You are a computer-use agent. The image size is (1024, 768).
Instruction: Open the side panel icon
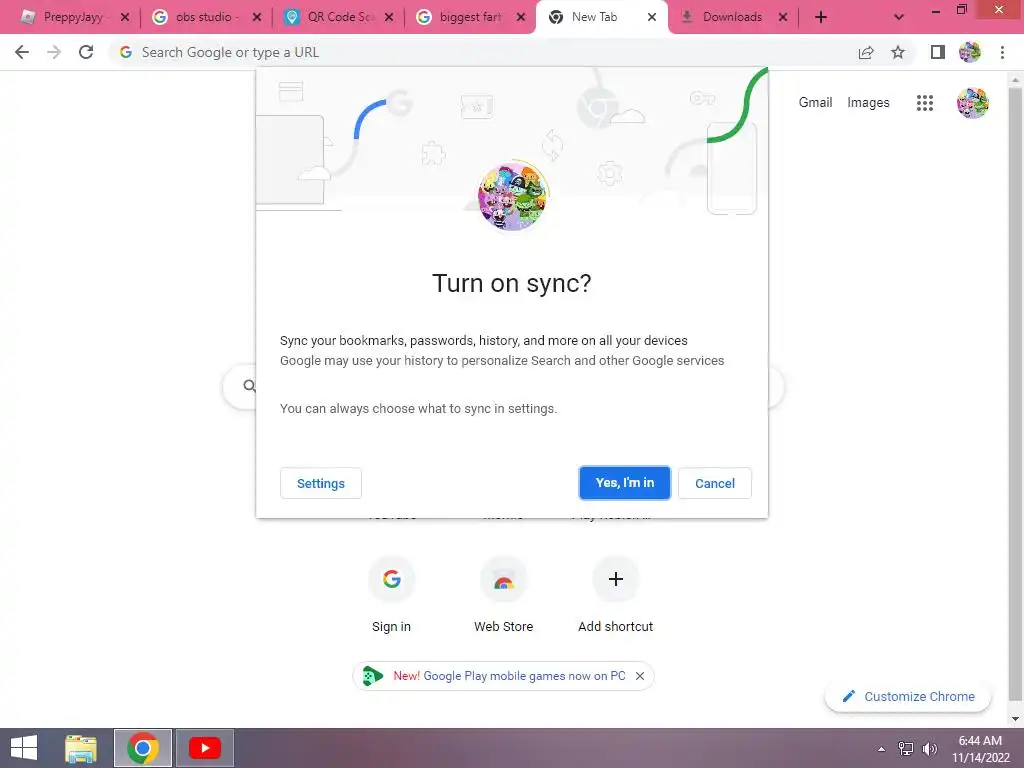(938, 52)
